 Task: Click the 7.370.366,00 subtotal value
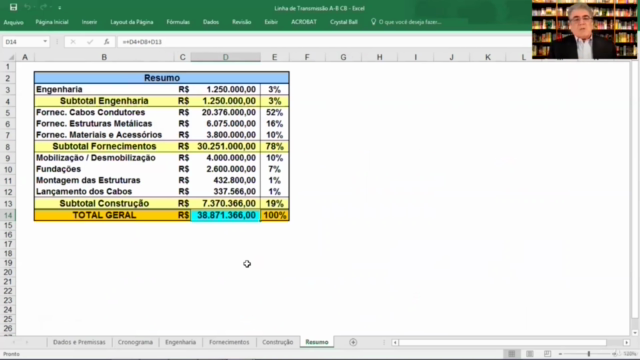pyautogui.click(x=226, y=203)
